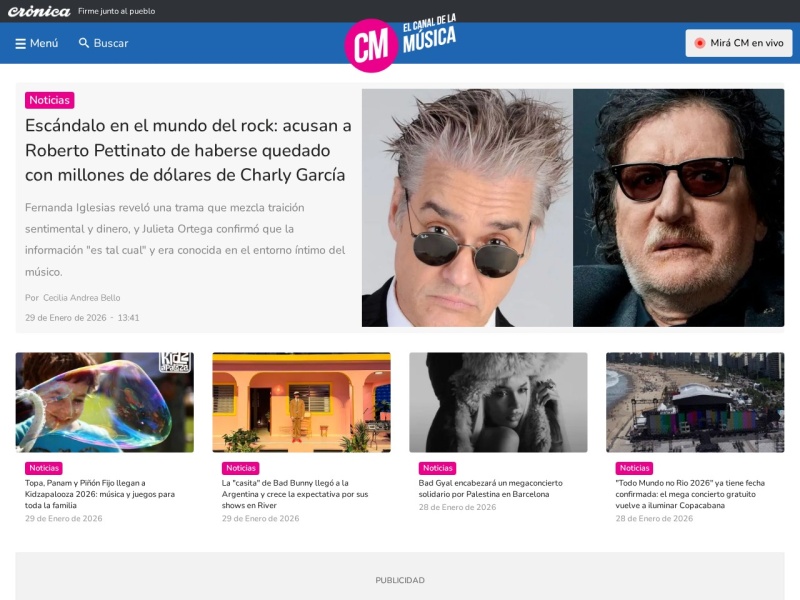
Task: Click Noticias tag under Copacabana image
Action: pyautogui.click(x=635, y=468)
